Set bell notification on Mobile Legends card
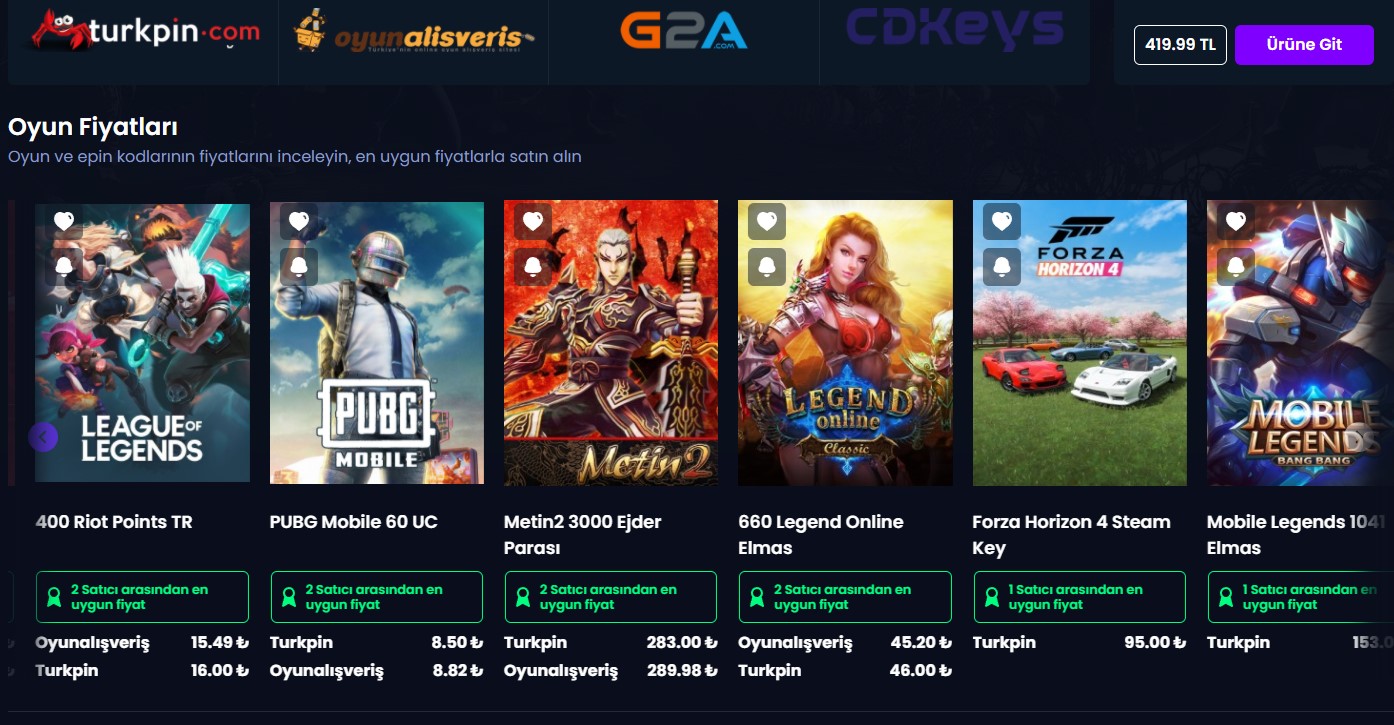This screenshot has width=1394, height=725. coord(1235,267)
